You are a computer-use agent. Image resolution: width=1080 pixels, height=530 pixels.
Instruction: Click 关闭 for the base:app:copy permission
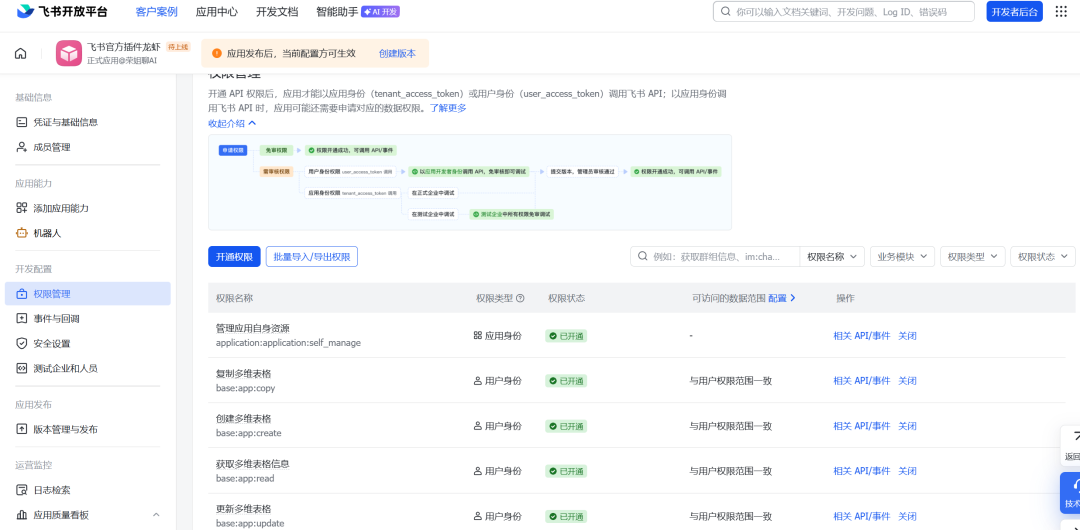[907, 380]
